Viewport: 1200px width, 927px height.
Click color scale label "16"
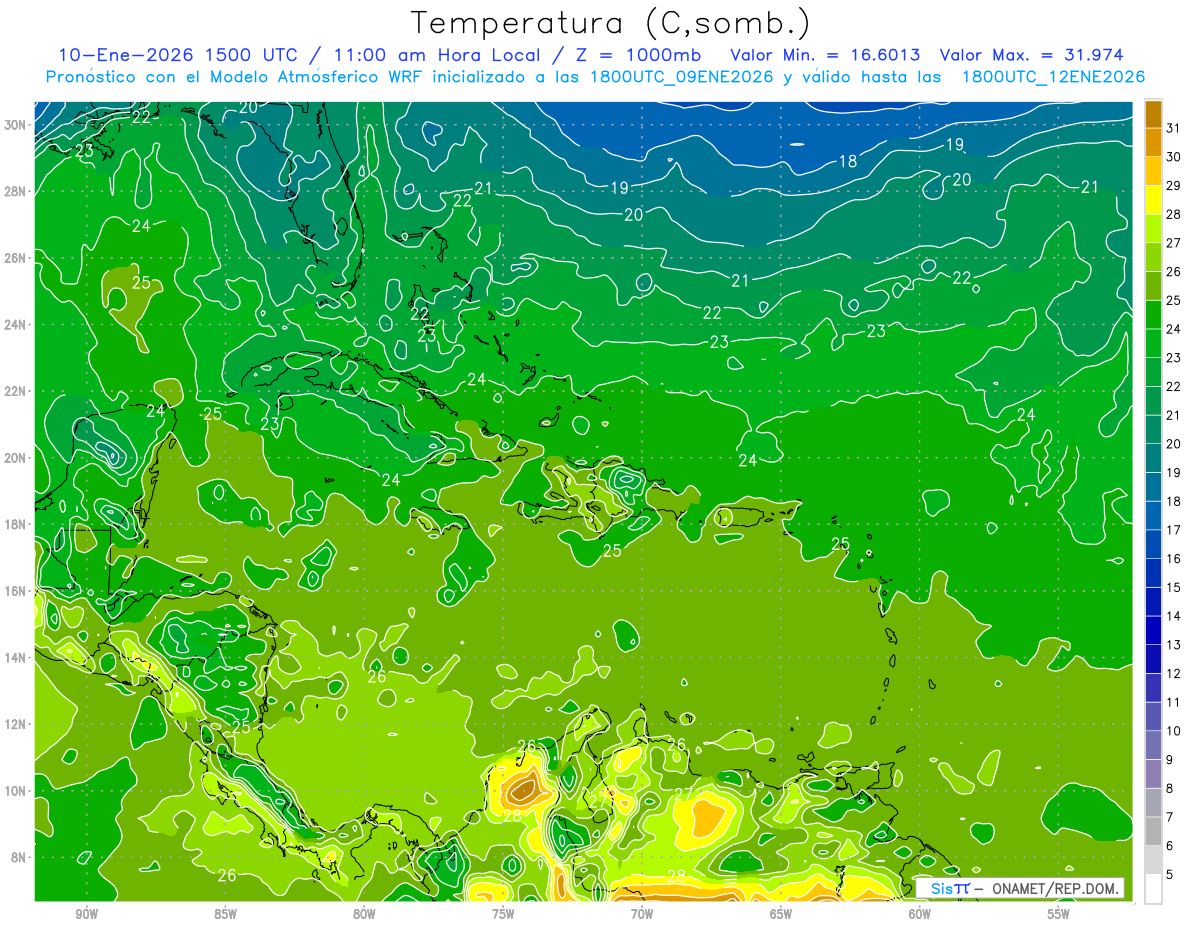pos(1174,559)
